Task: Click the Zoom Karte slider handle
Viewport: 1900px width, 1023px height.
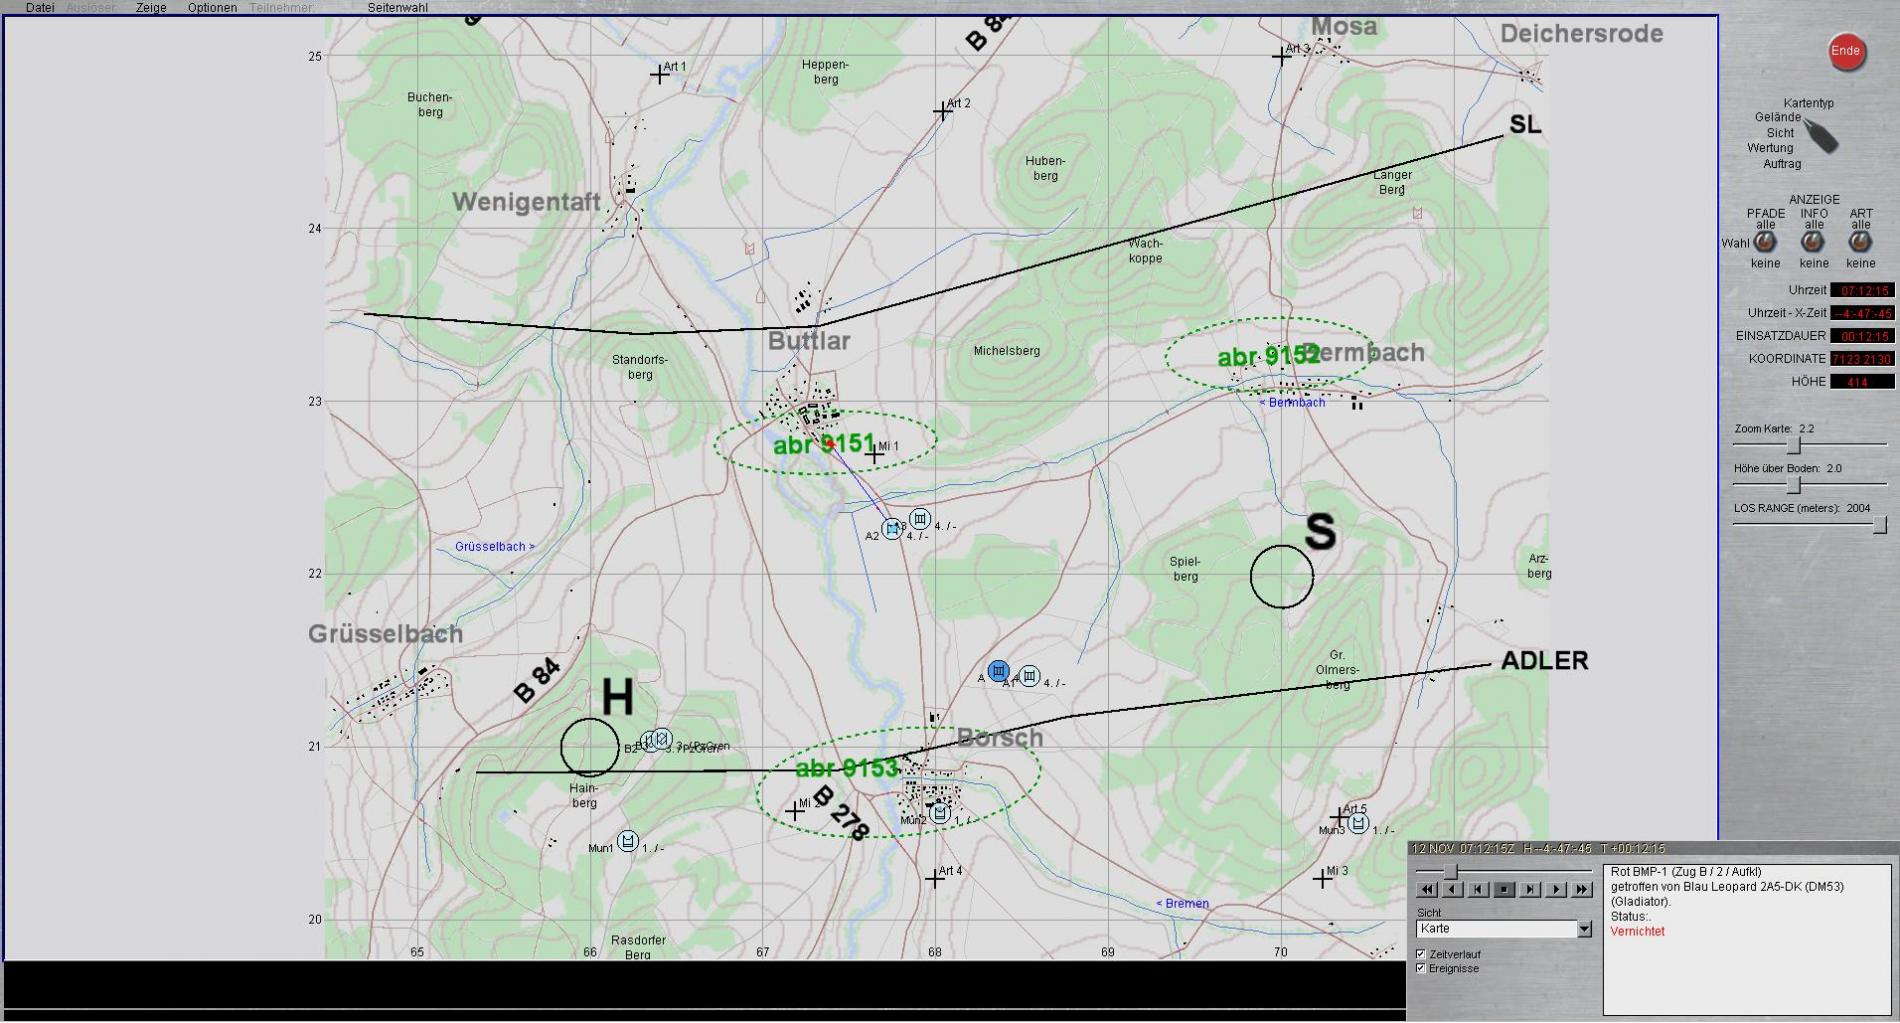Action: tap(1794, 445)
